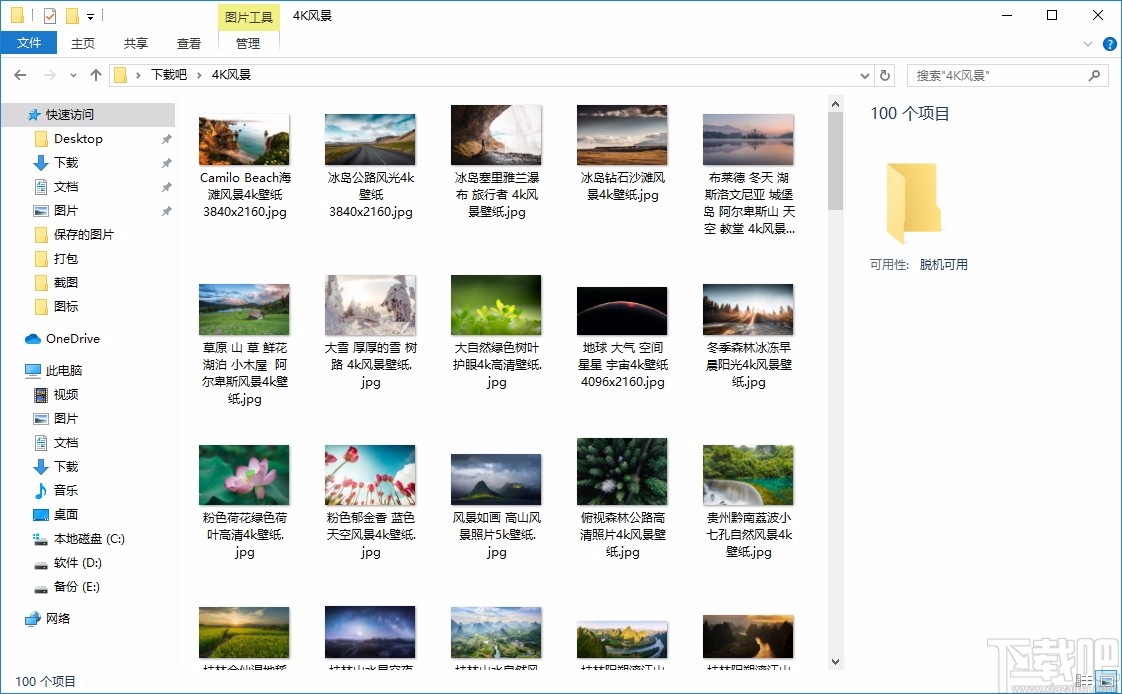The height and width of the screenshot is (694, 1122).
Task: Open the 图标 folder
Action: coord(66,306)
